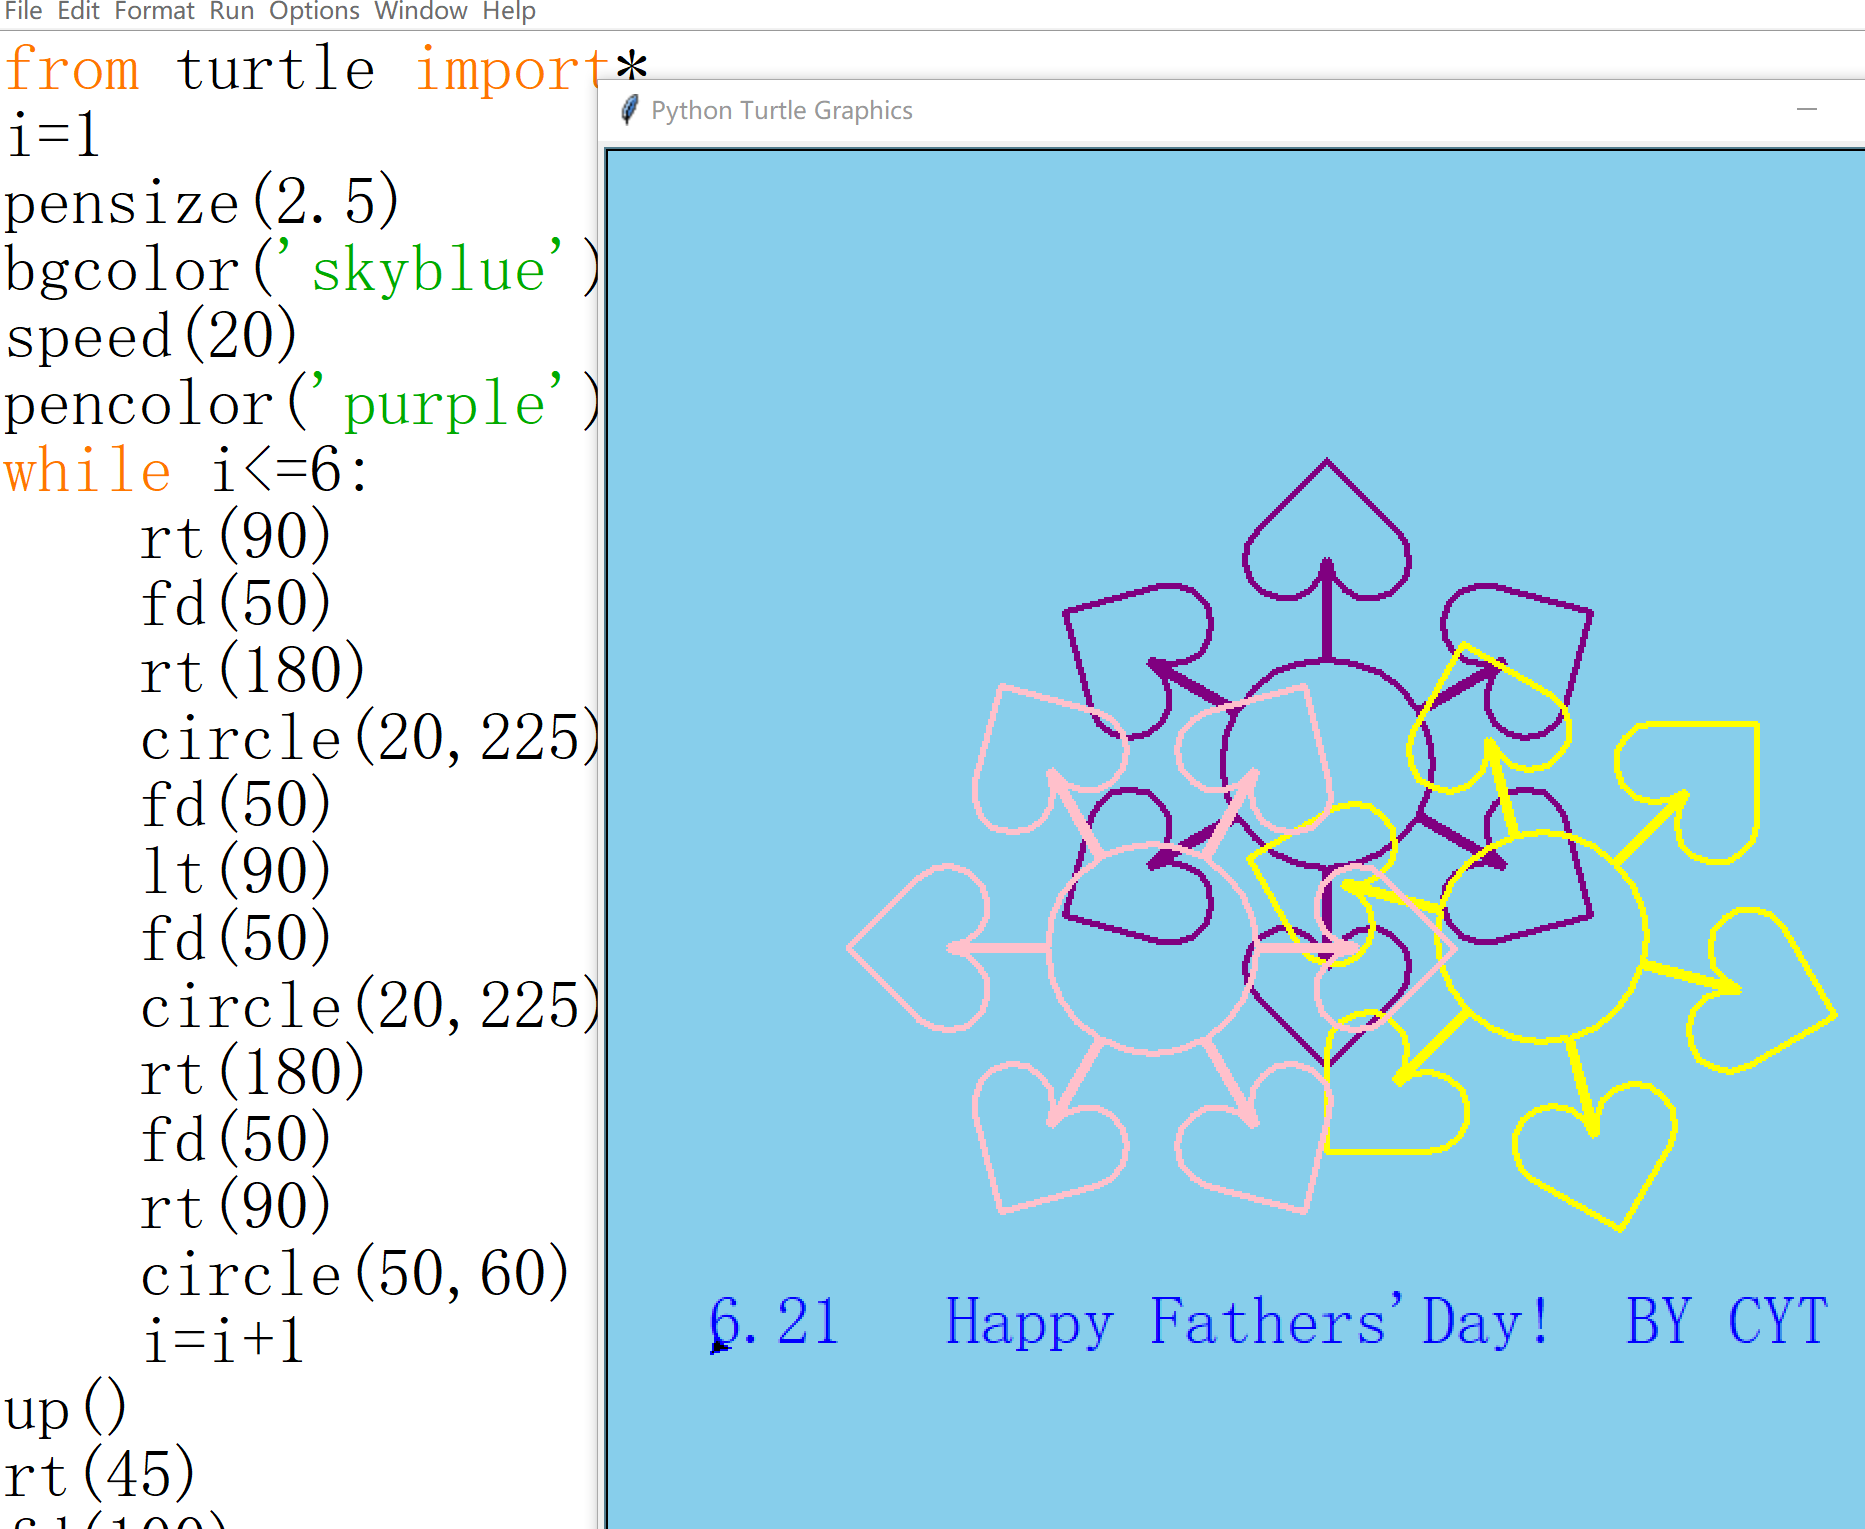Minimize the Python Turtle Graphics window
1865x1529 pixels.
(1806, 110)
